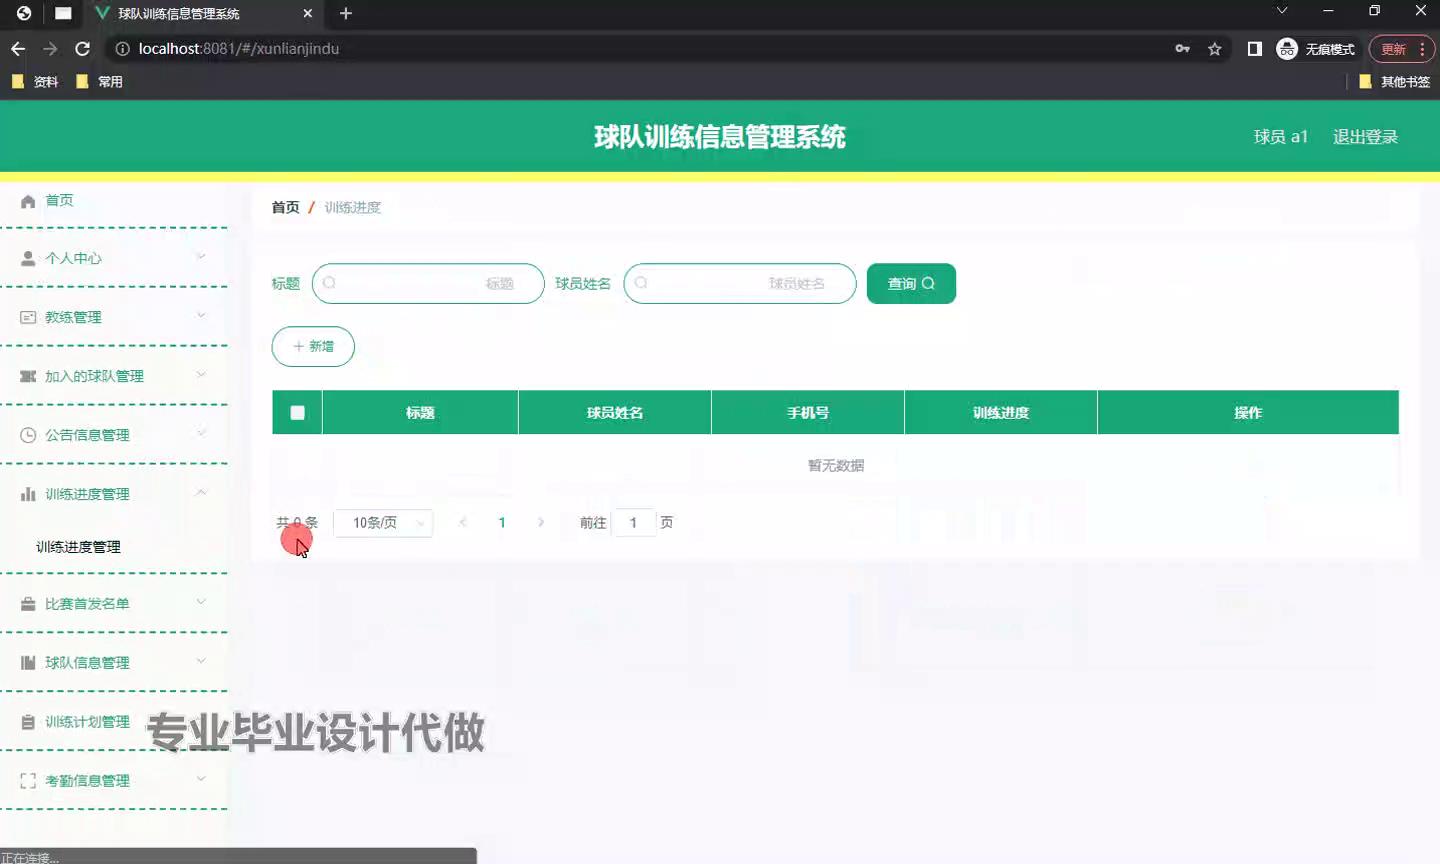1440x864 pixels.
Task: Click the green 查询 search button
Action: coord(911,284)
